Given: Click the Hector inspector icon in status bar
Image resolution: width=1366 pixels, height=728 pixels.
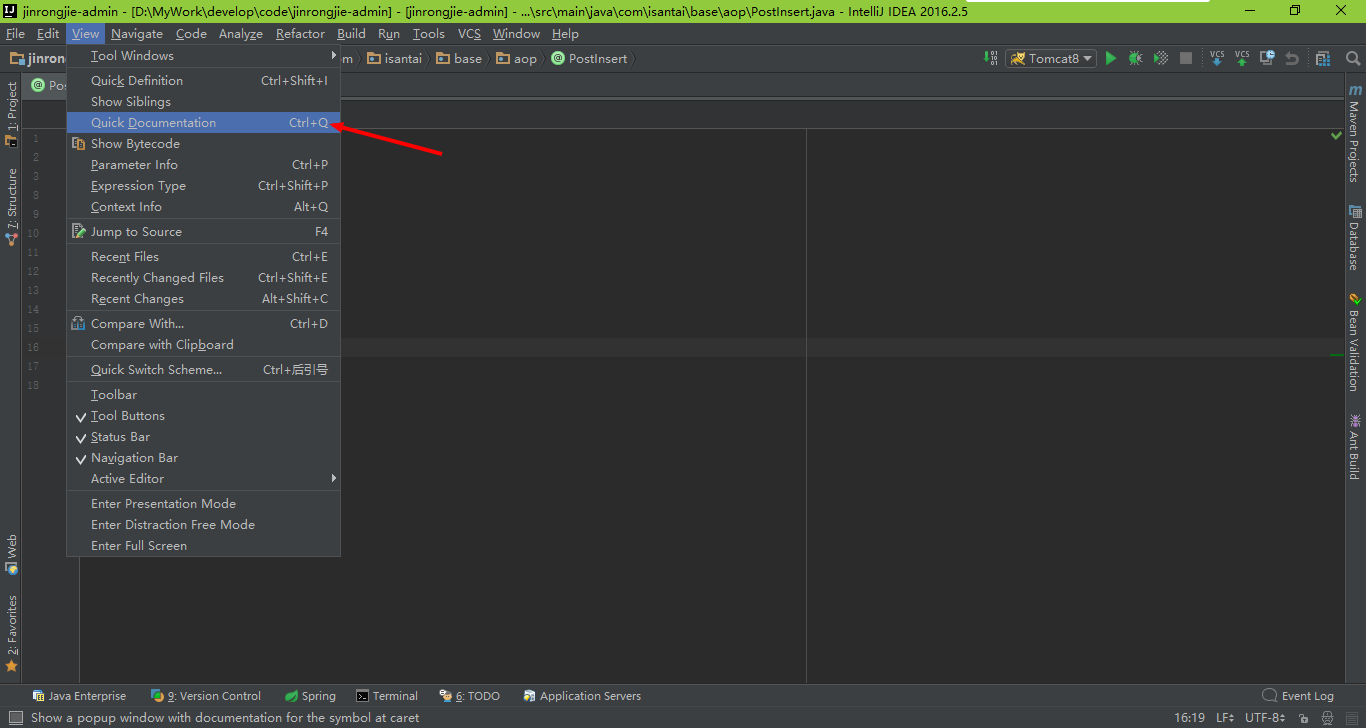Looking at the screenshot, I should 1327,718.
